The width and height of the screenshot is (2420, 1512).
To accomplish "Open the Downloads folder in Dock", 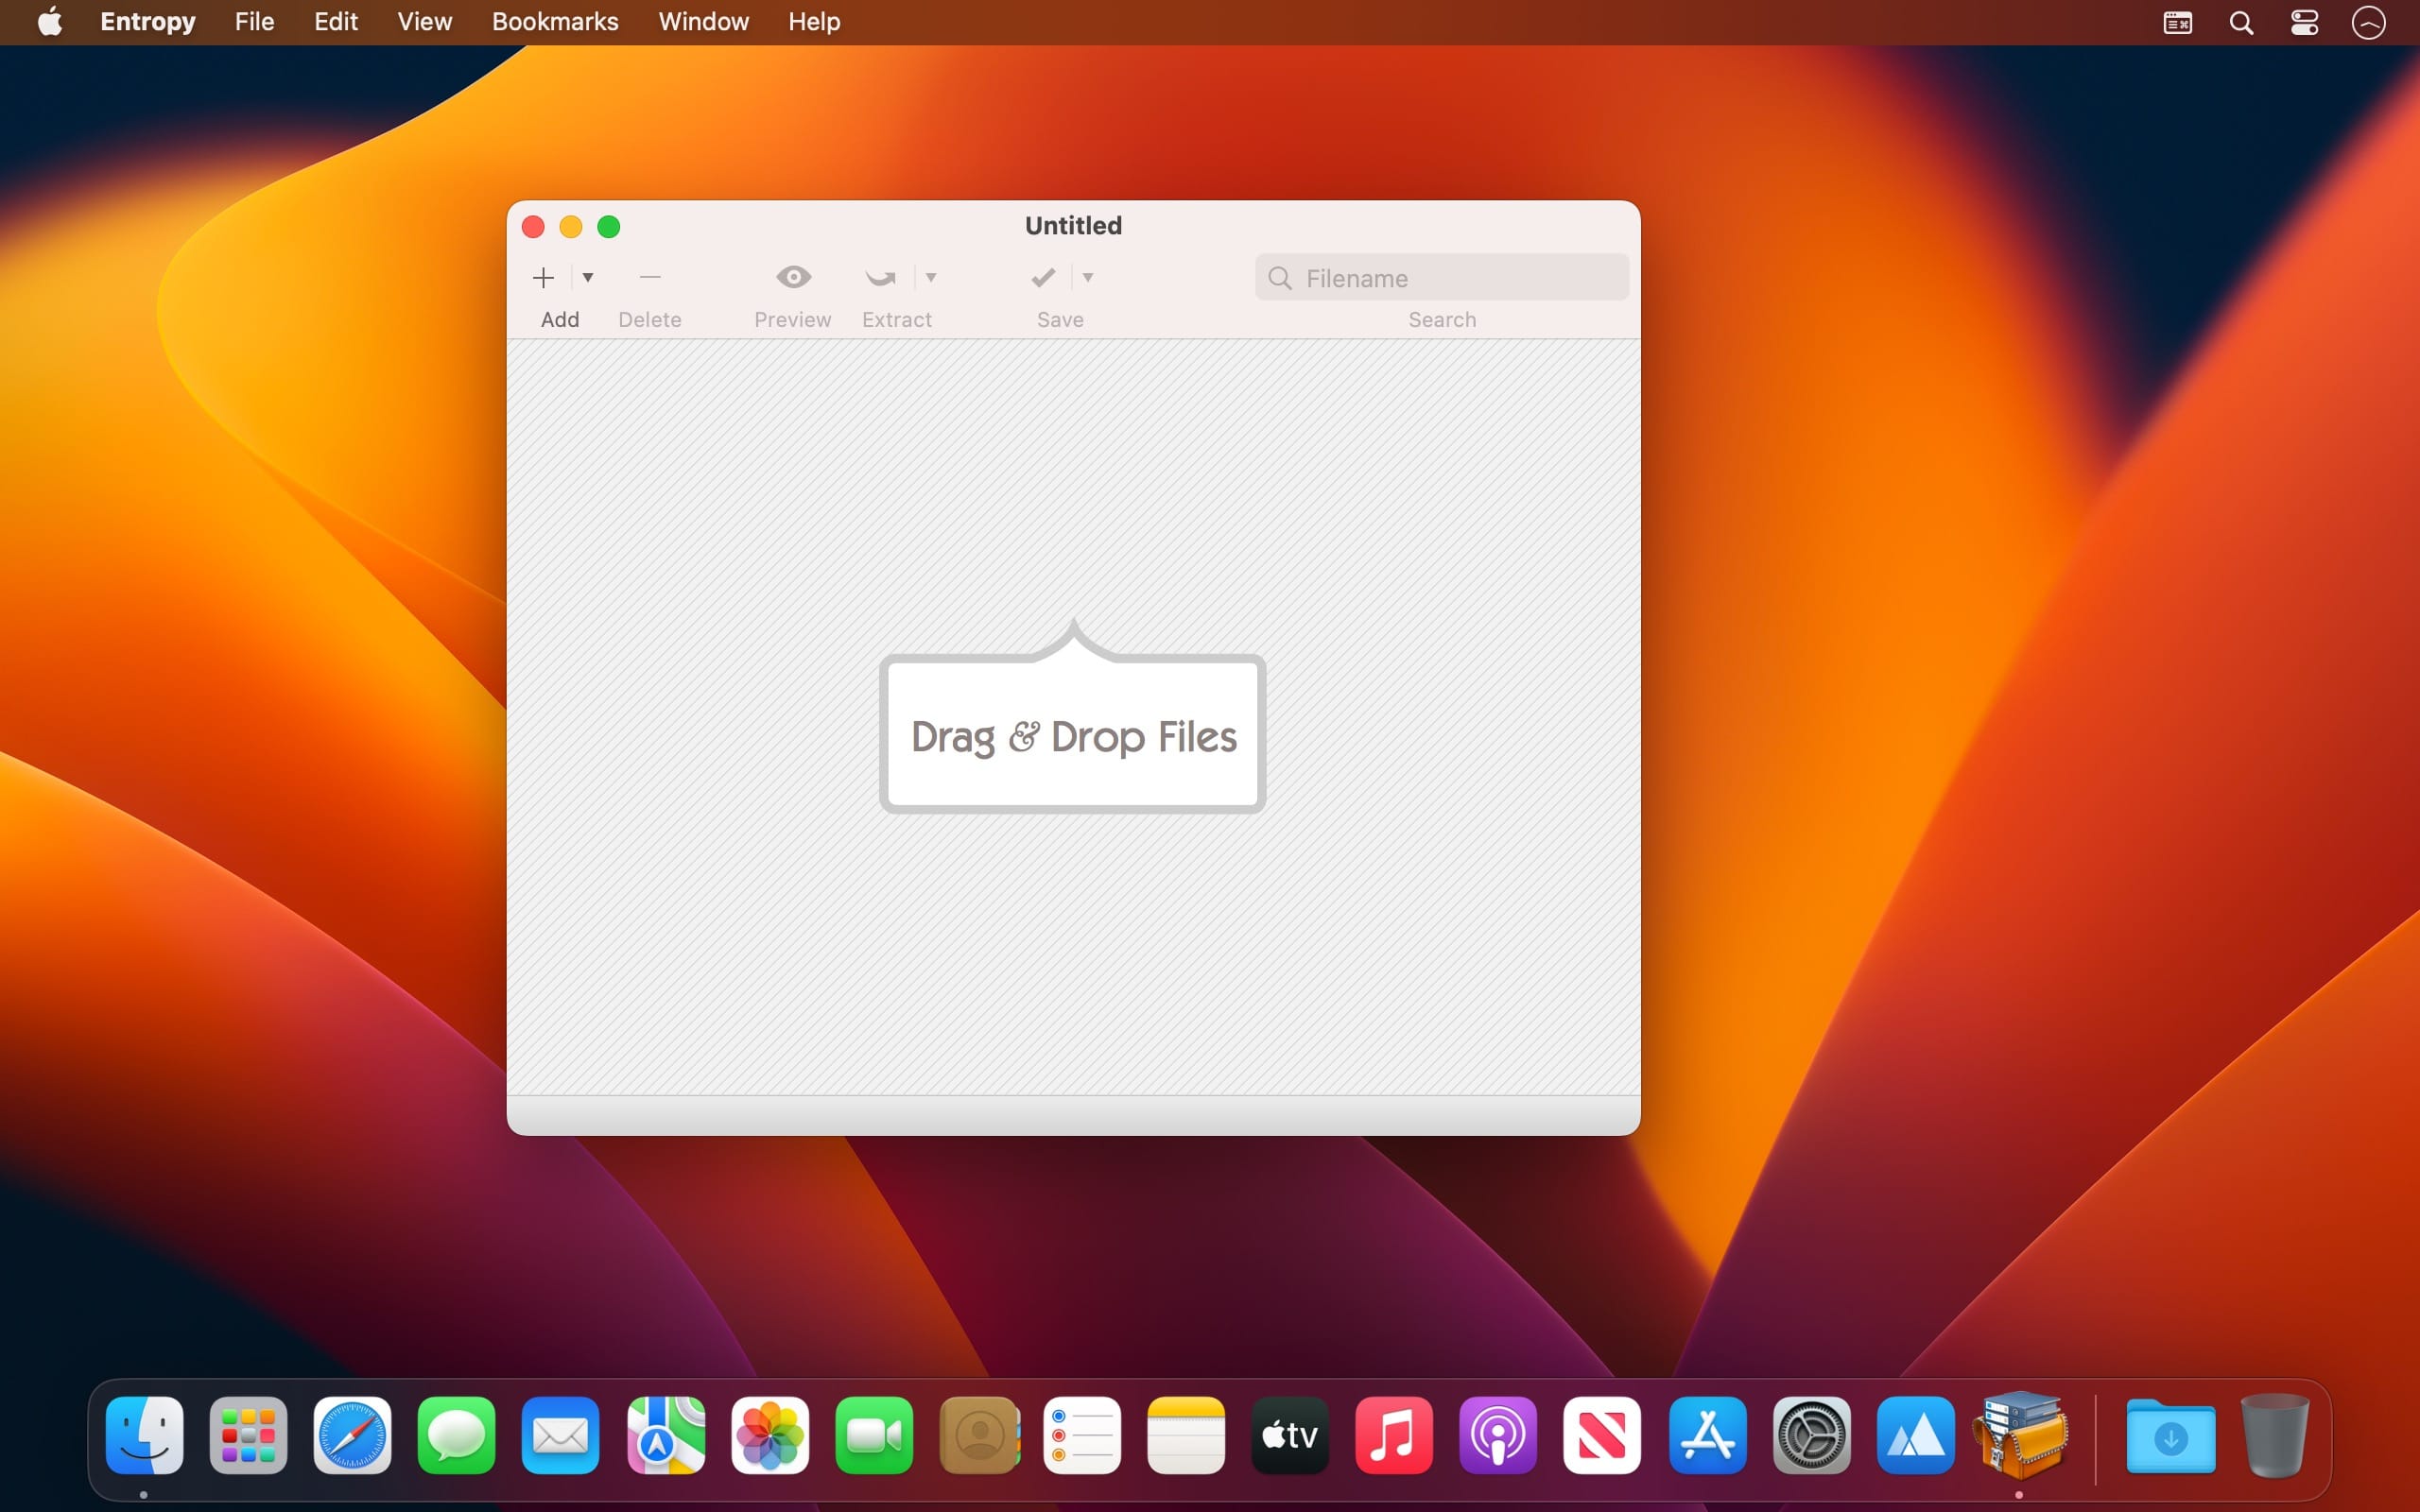I will point(2171,1436).
